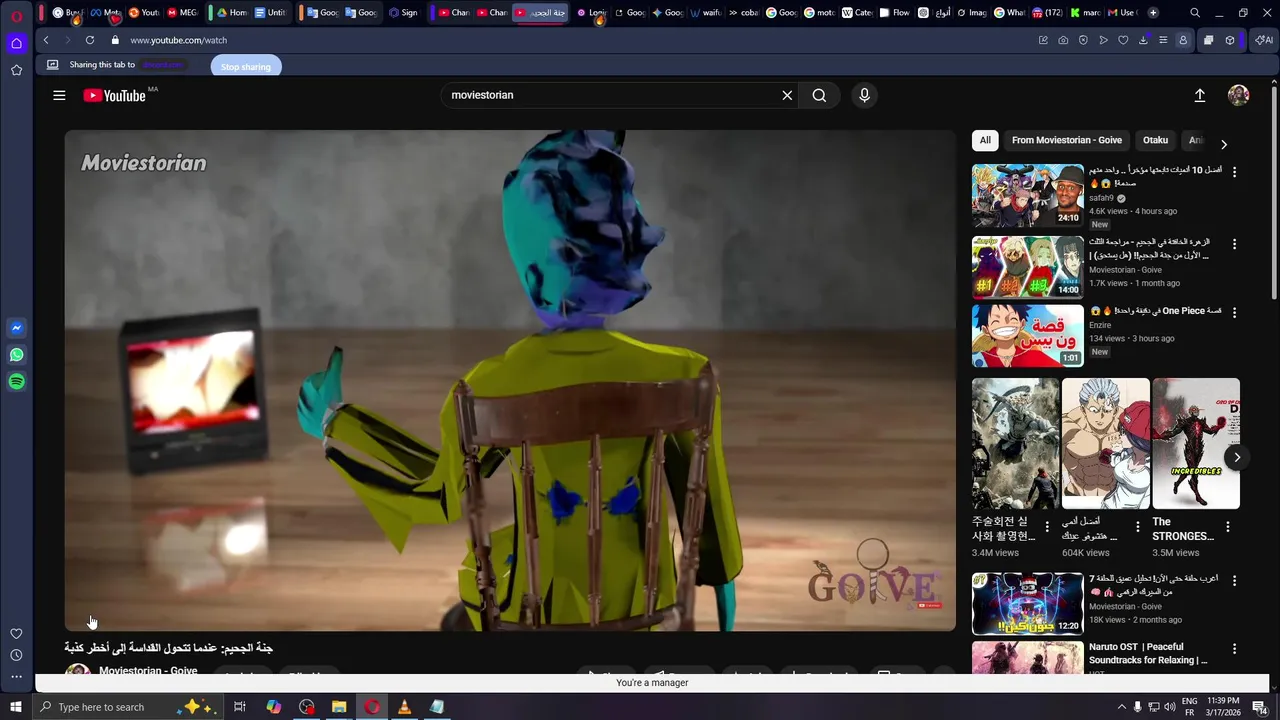This screenshot has width=1280, height=720.
Task: Open VLC from the taskbar
Action: [404, 707]
